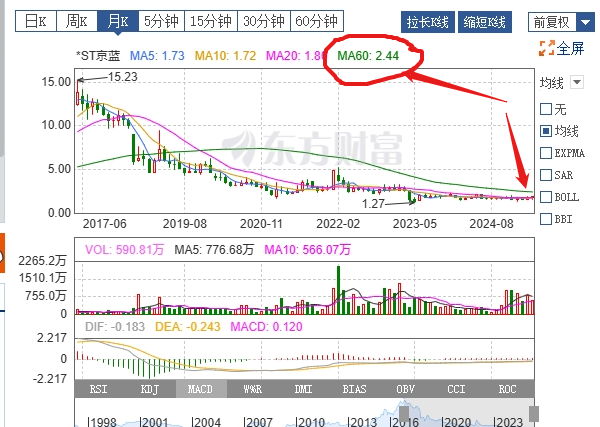Image resolution: width=600 pixels, height=427 pixels.
Task: Click the MACD: 0.120 value
Action: [x=266, y=327]
